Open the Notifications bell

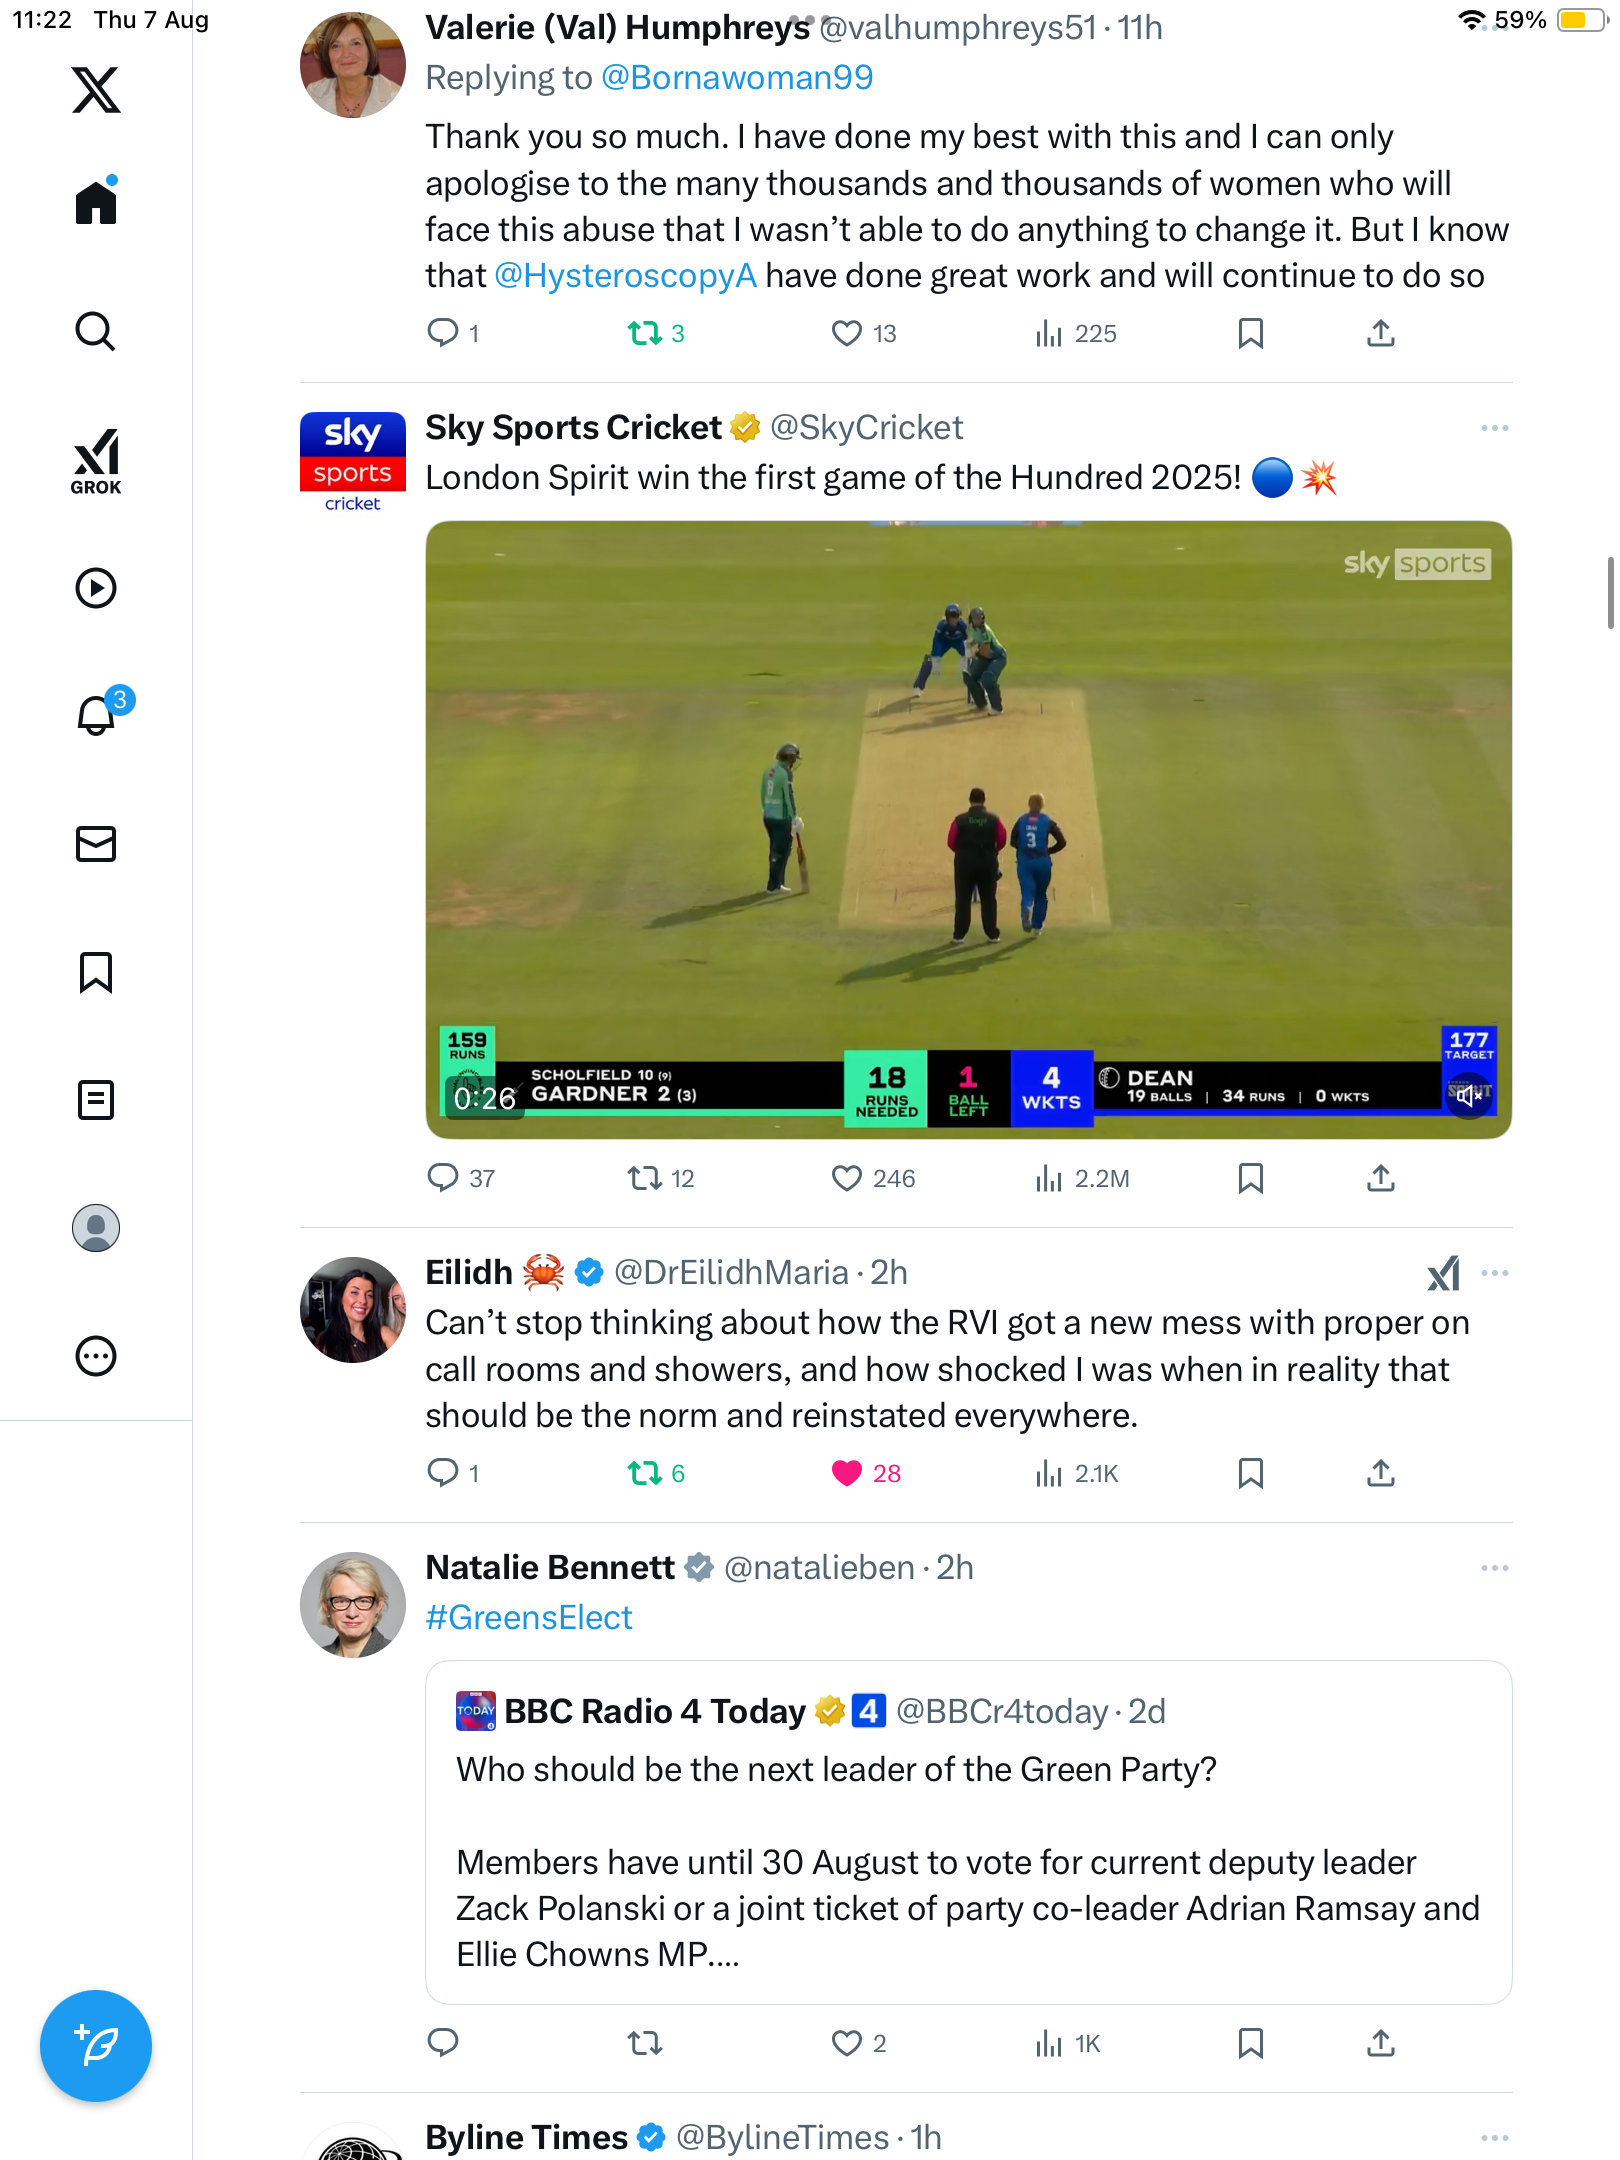click(96, 716)
